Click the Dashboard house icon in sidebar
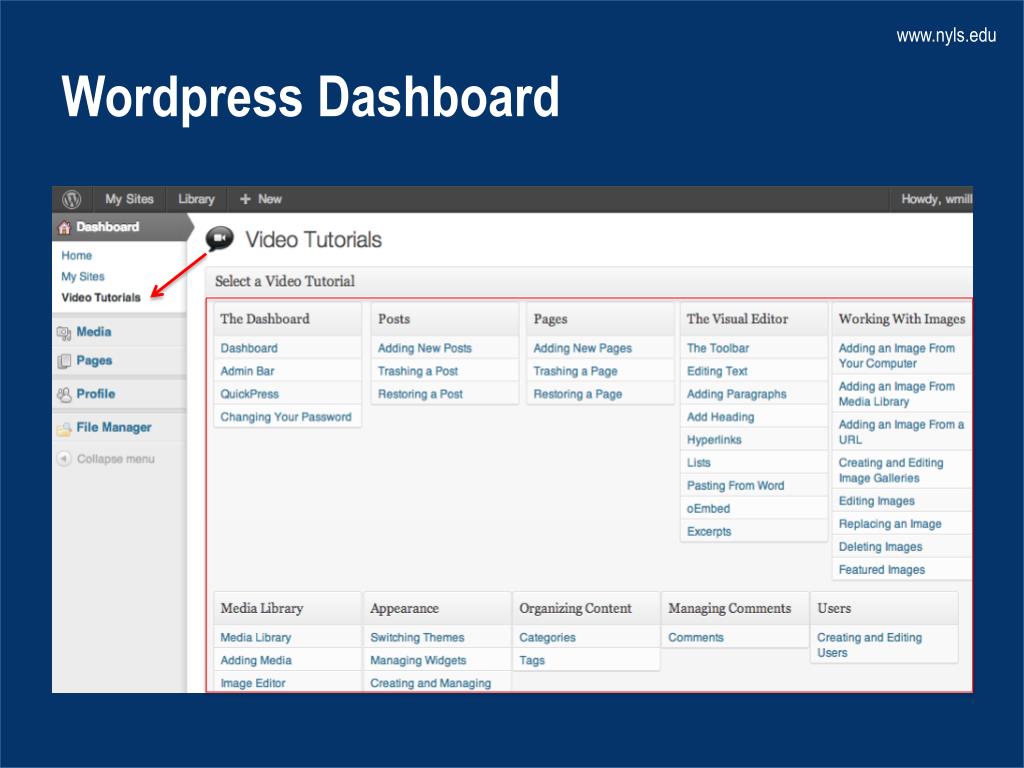The width and height of the screenshot is (1024, 768). [64, 227]
